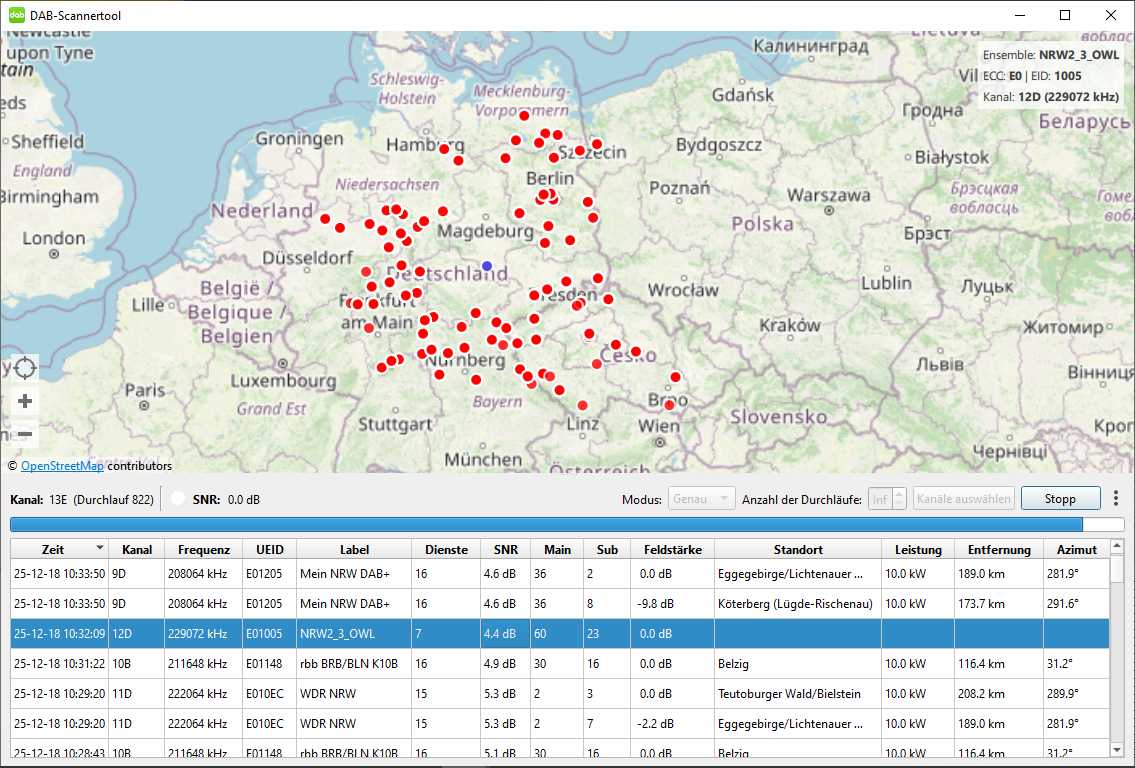Viewport: 1135px width, 768px height.
Task: Sort the table by the Entfernung column header
Action: click(x=998, y=549)
